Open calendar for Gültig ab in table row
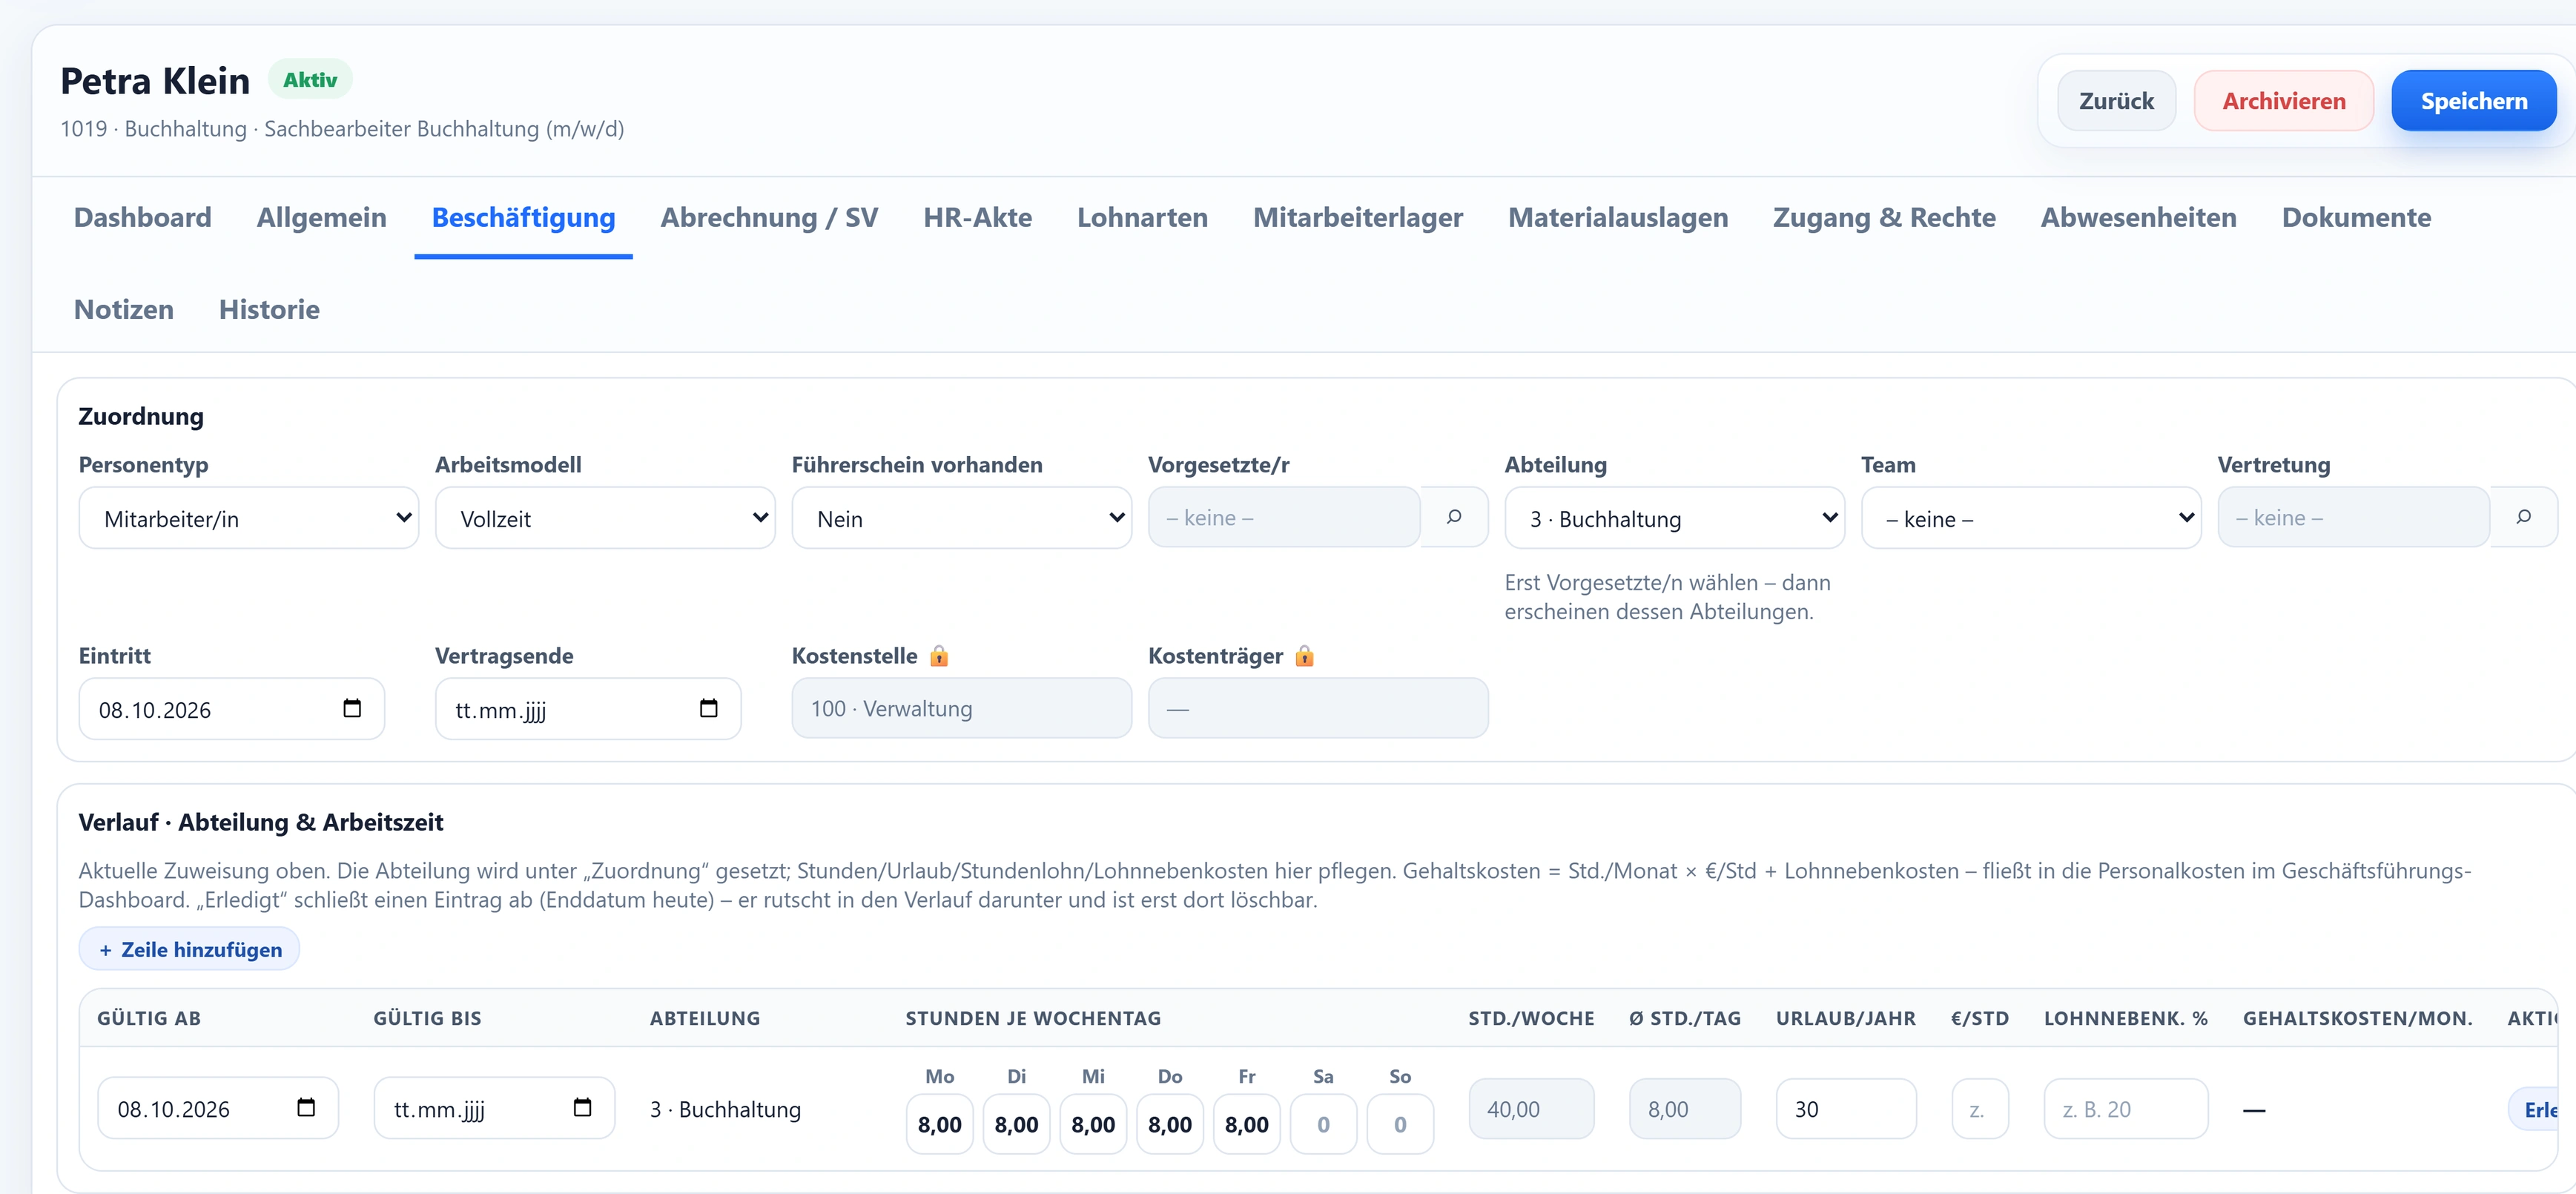 click(x=306, y=1107)
